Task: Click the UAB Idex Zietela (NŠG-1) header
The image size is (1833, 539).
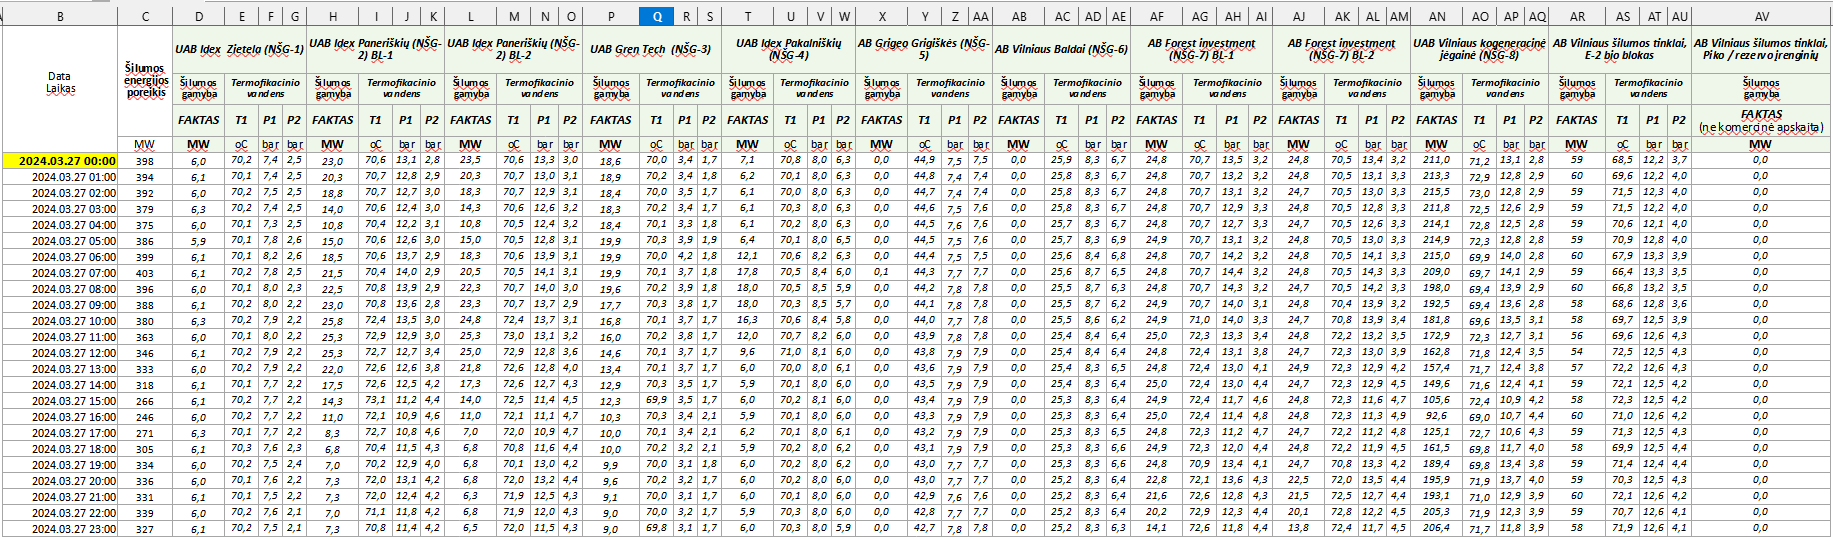Action: pos(239,49)
